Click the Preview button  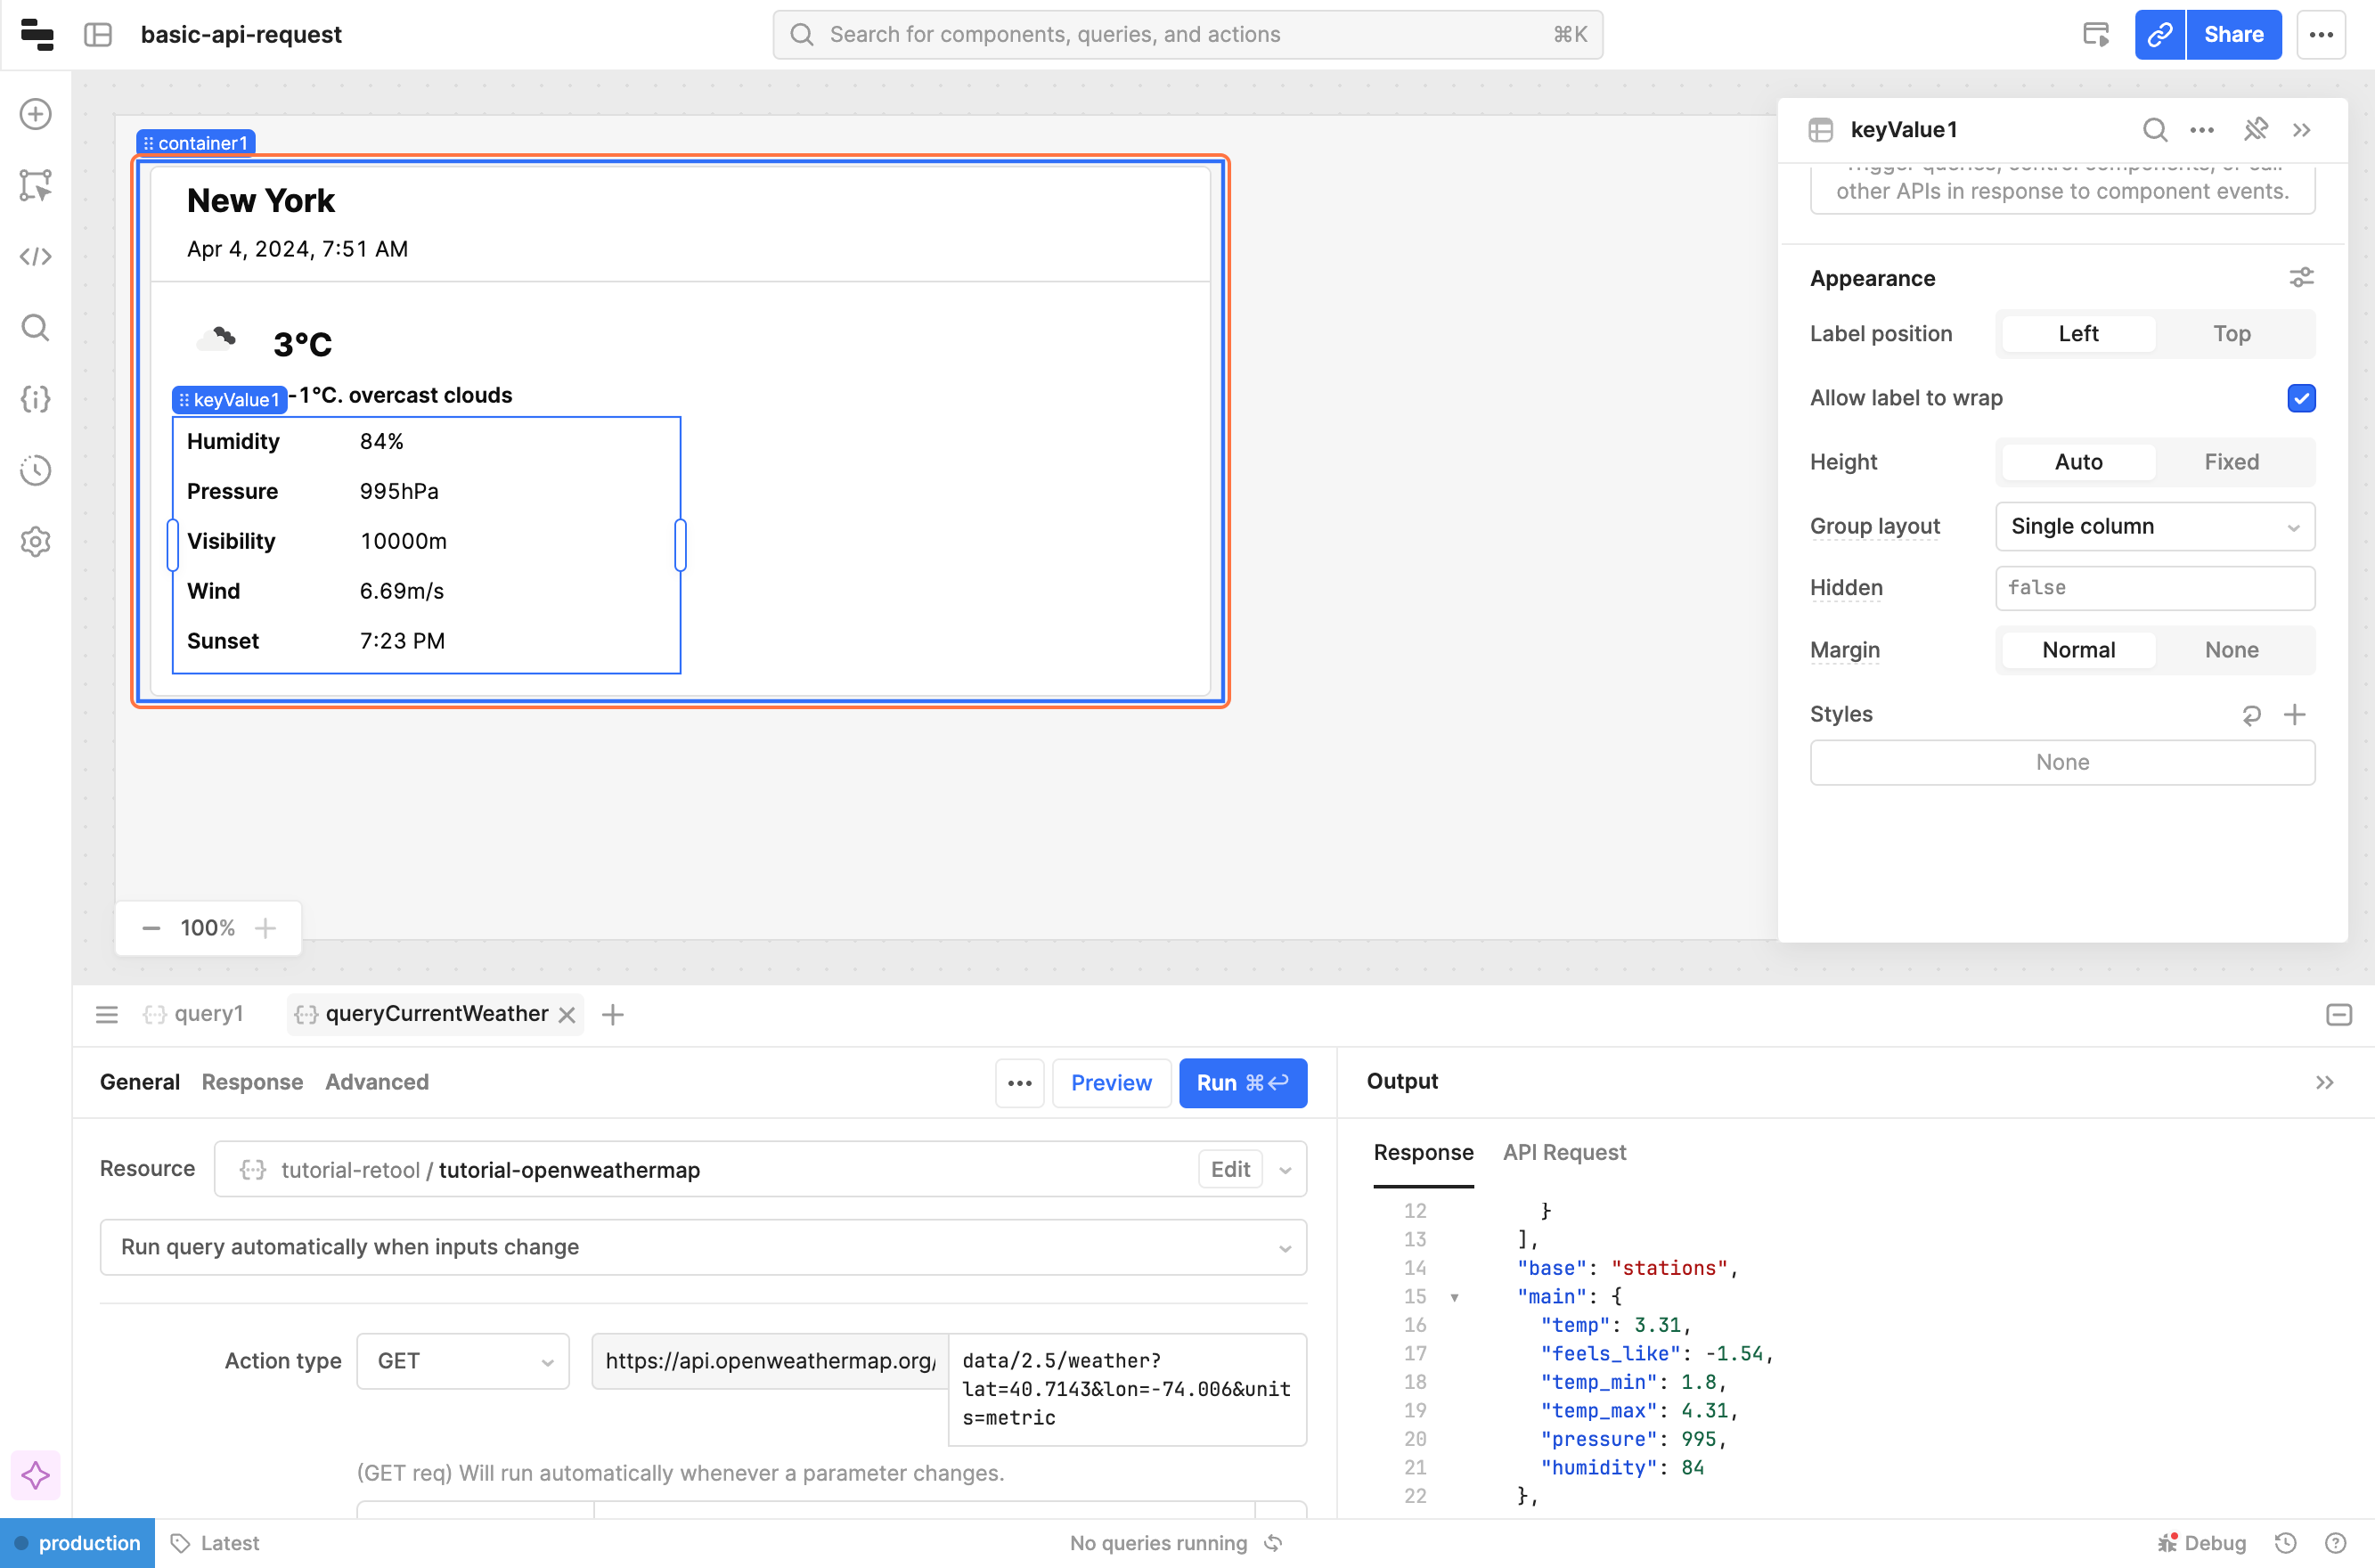[x=1111, y=1083]
